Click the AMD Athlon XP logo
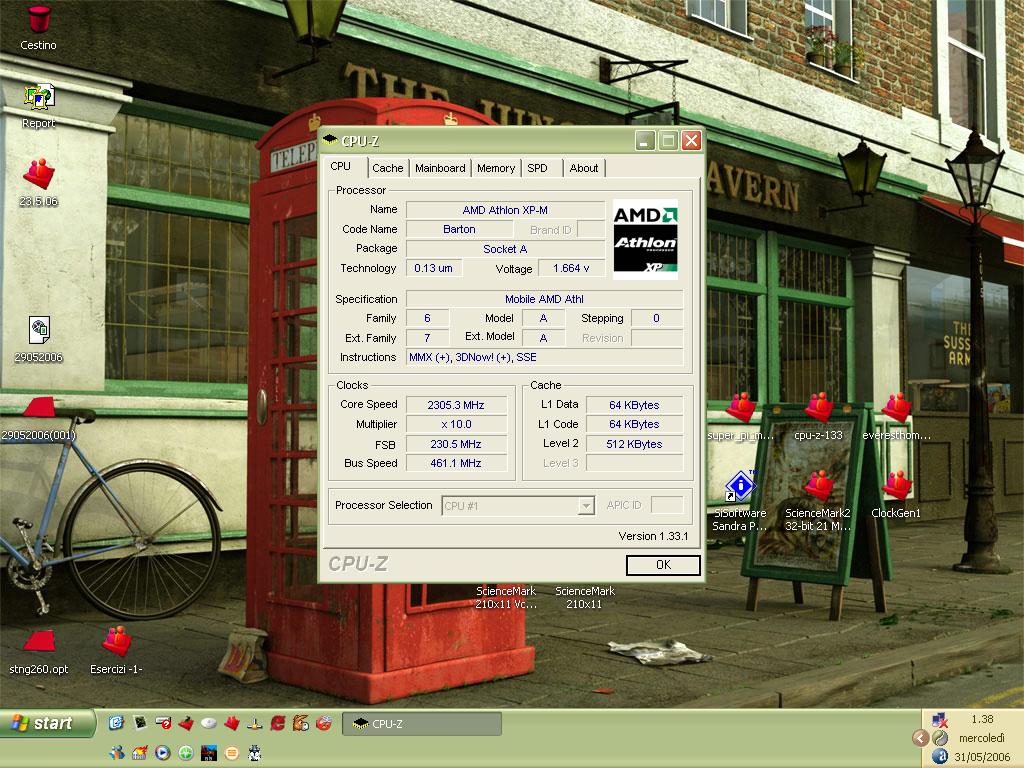Screen dimensions: 1024x768 (x=645, y=239)
